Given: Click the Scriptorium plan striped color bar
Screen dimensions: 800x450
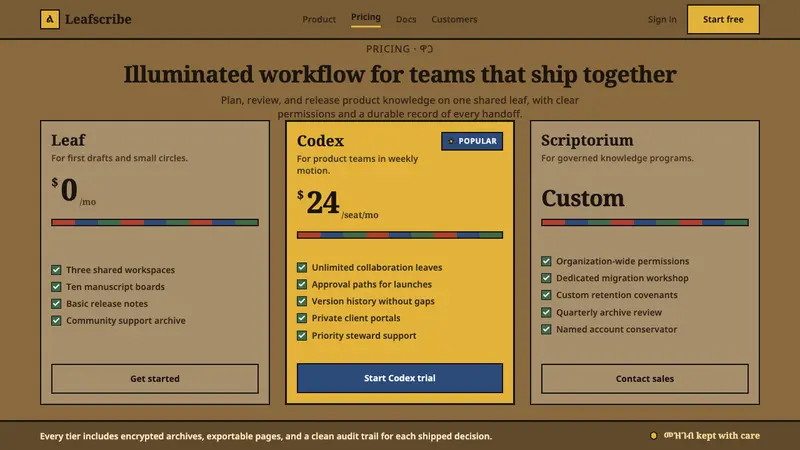Looking at the screenshot, I should coord(644,222).
